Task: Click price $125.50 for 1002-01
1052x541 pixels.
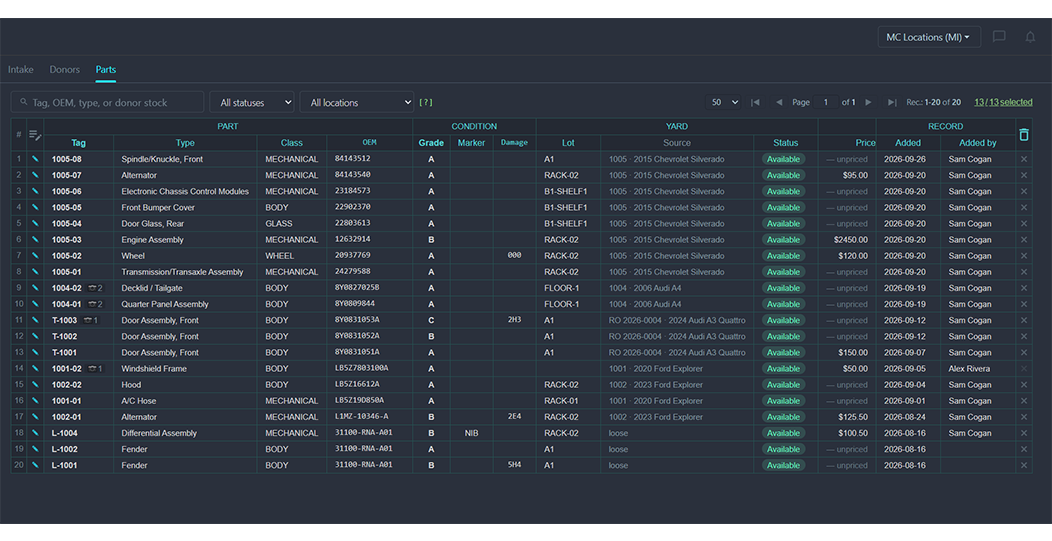Action: 853,417
